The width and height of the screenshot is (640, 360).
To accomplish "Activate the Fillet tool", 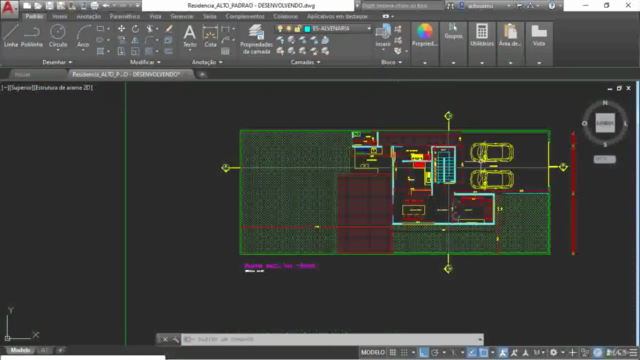I will pos(149,40).
